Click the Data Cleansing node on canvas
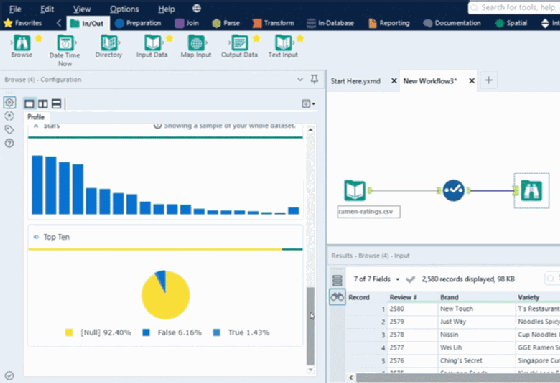The image size is (560, 383). click(x=453, y=190)
